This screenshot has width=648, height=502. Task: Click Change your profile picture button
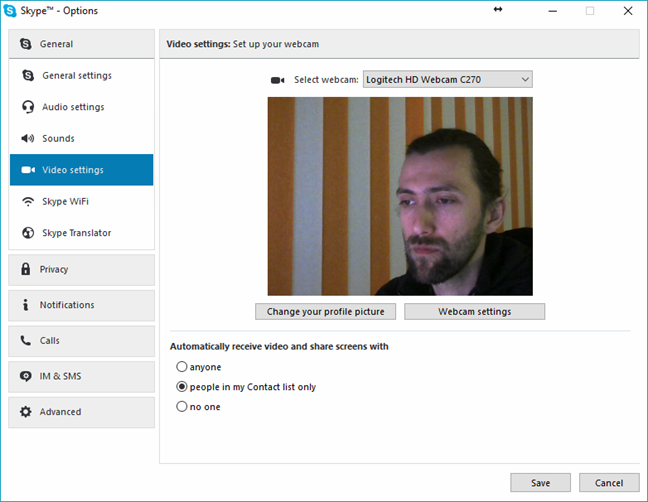[325, 312]
